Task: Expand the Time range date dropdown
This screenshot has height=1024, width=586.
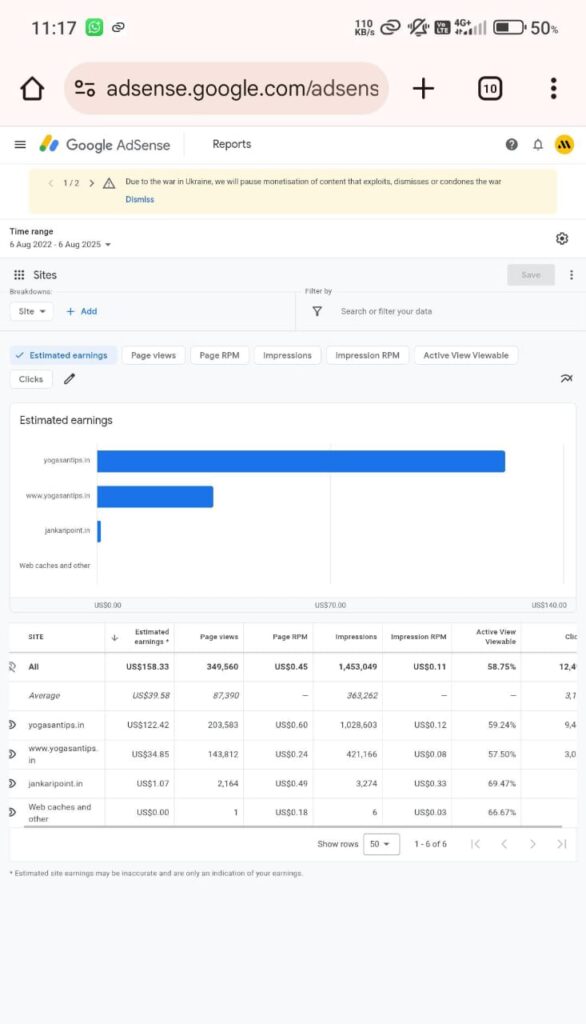Action: coord(60,244)
